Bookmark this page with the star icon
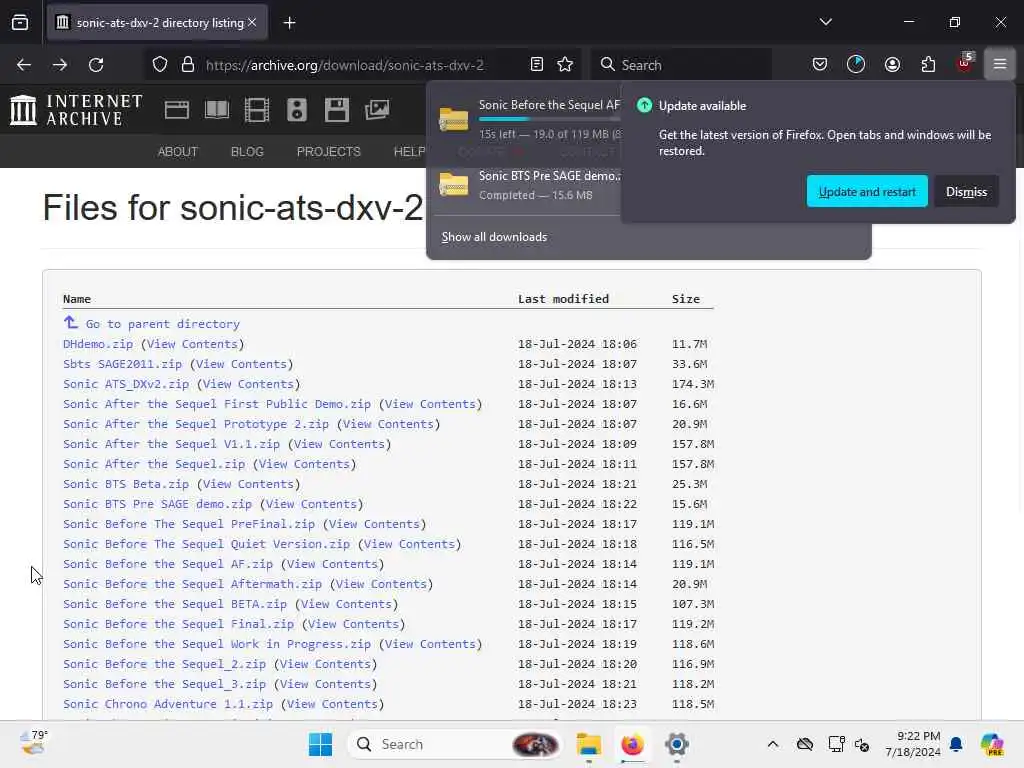Viewport: 1024px width, 768px height. 565,64
